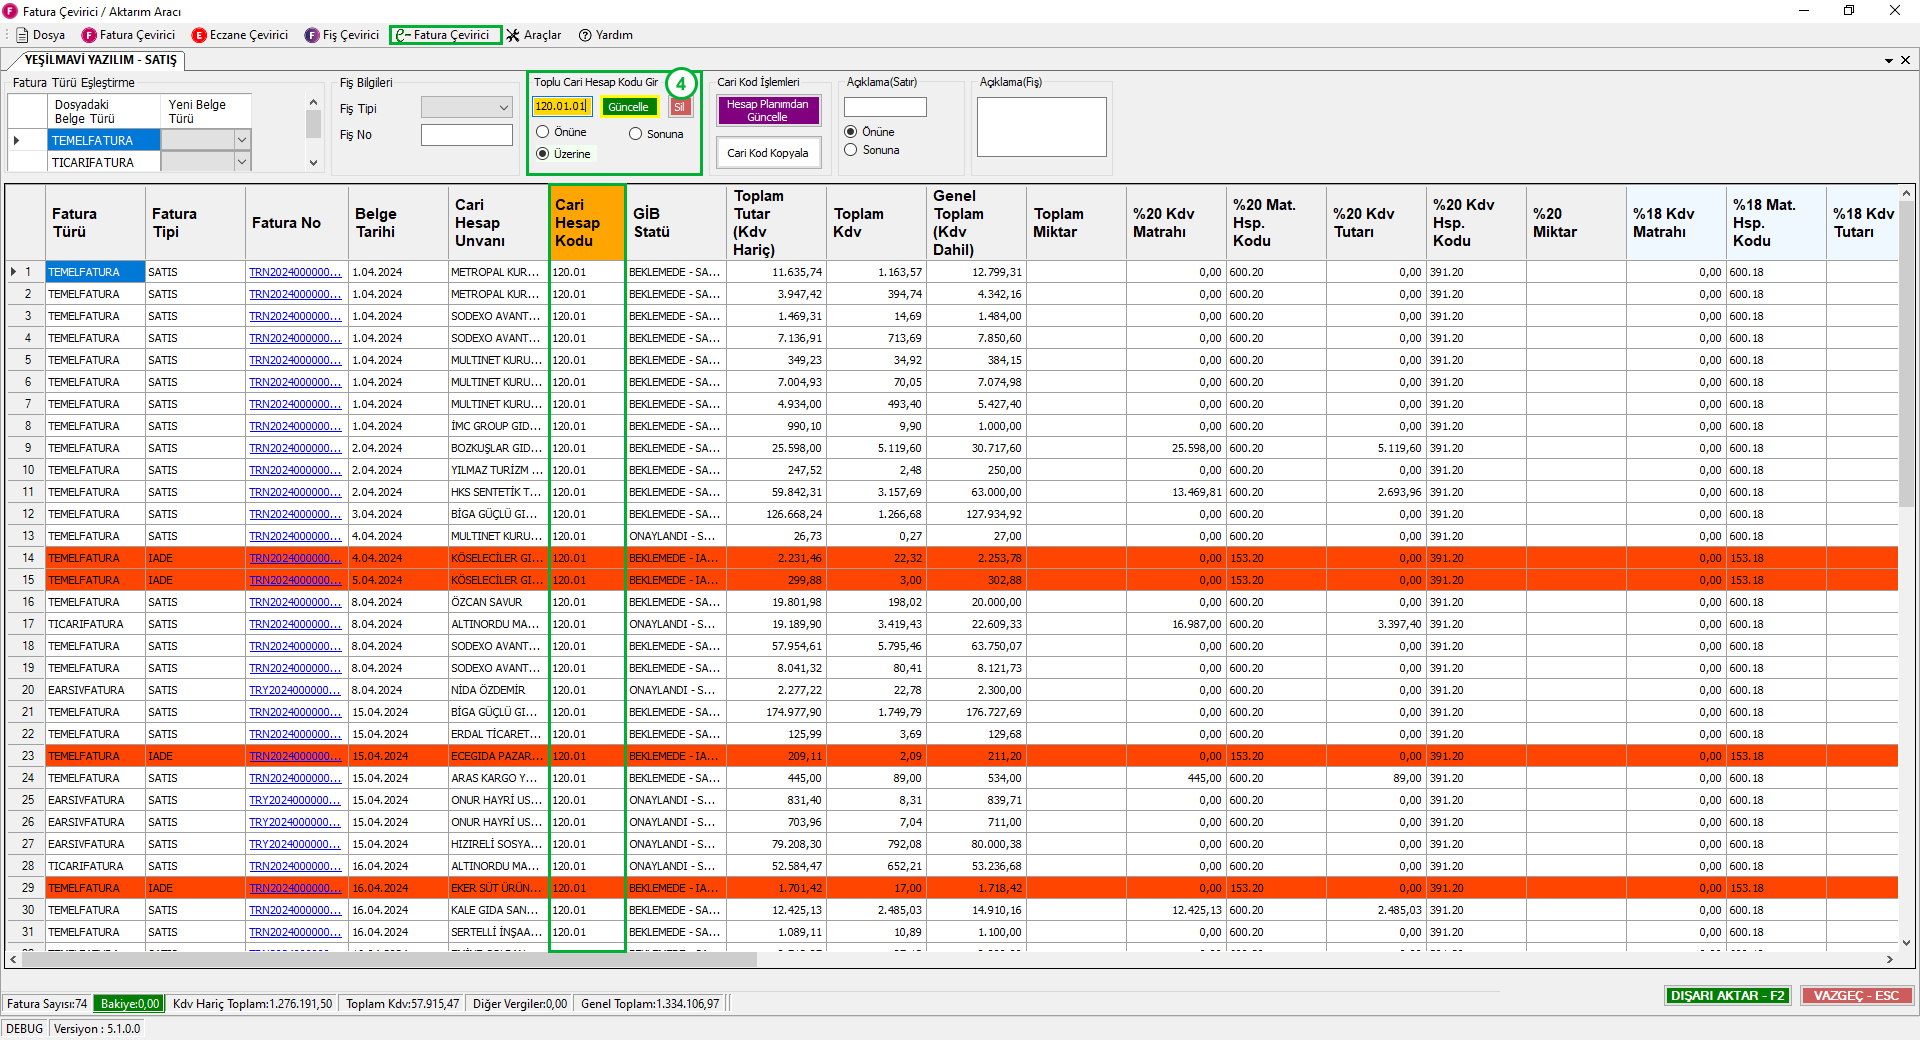
Task: Click the red Sil delete button
Action: (x=680, y=107)
